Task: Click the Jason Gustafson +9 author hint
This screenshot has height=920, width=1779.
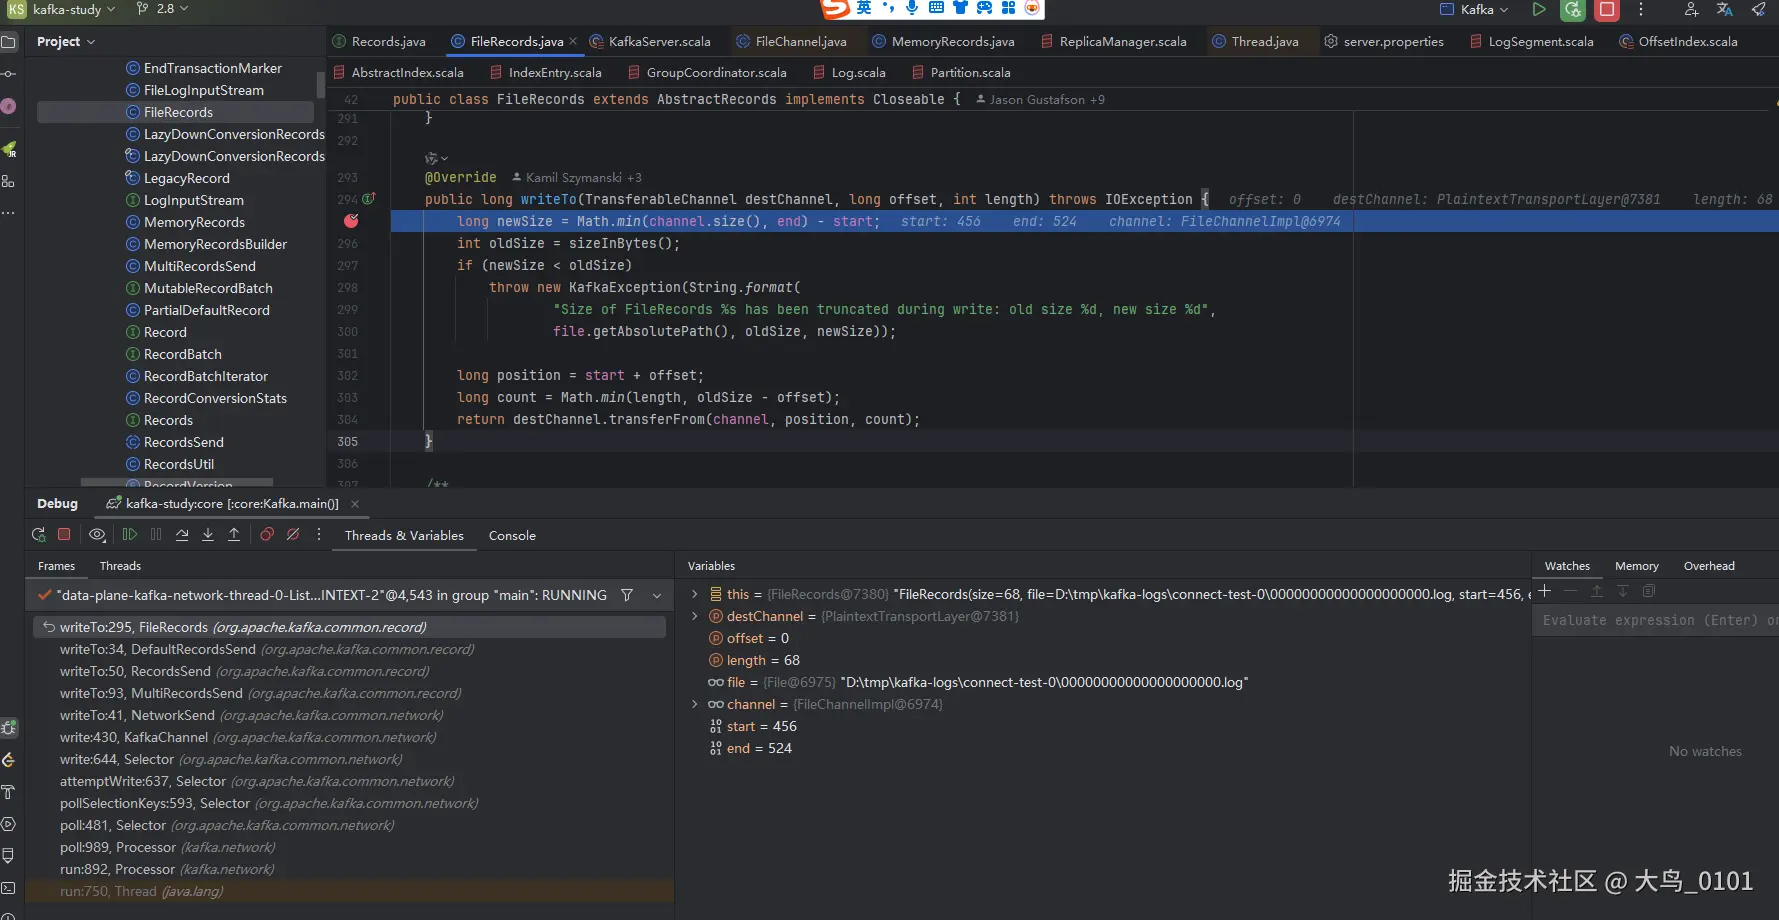Action: [1040, 100]
